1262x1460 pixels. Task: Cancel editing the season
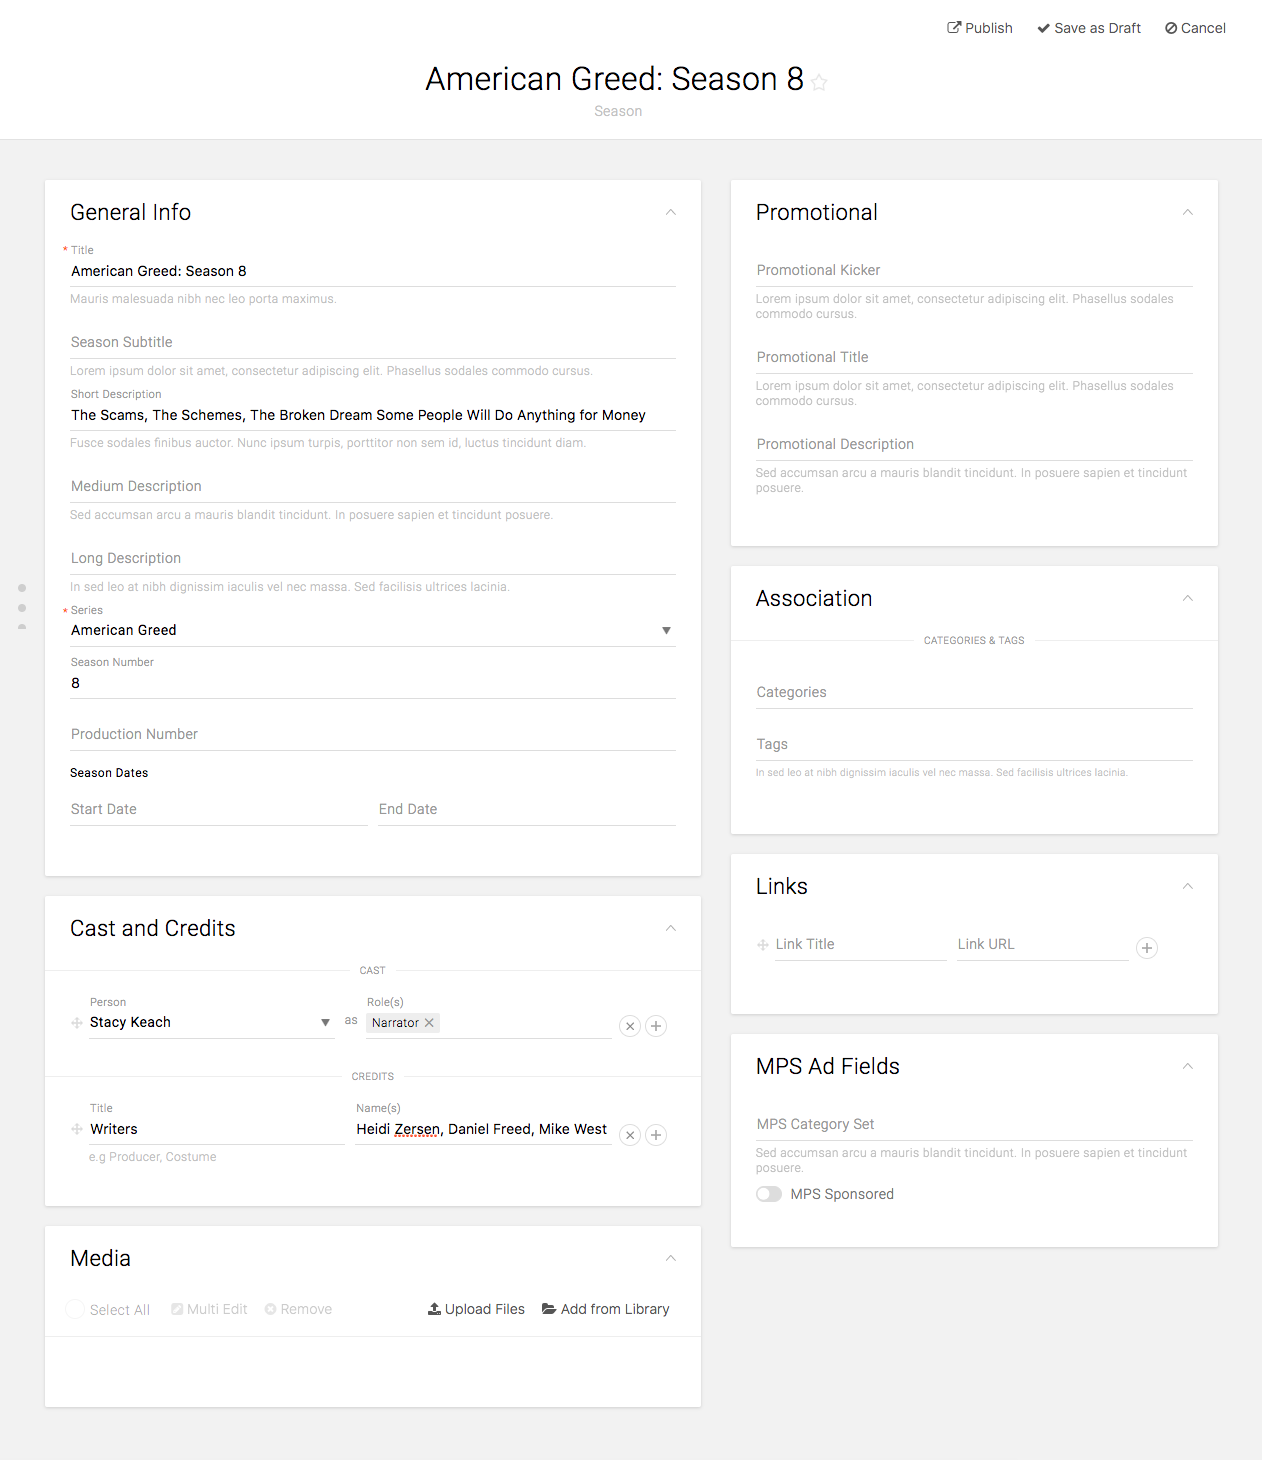[1195, 28]
